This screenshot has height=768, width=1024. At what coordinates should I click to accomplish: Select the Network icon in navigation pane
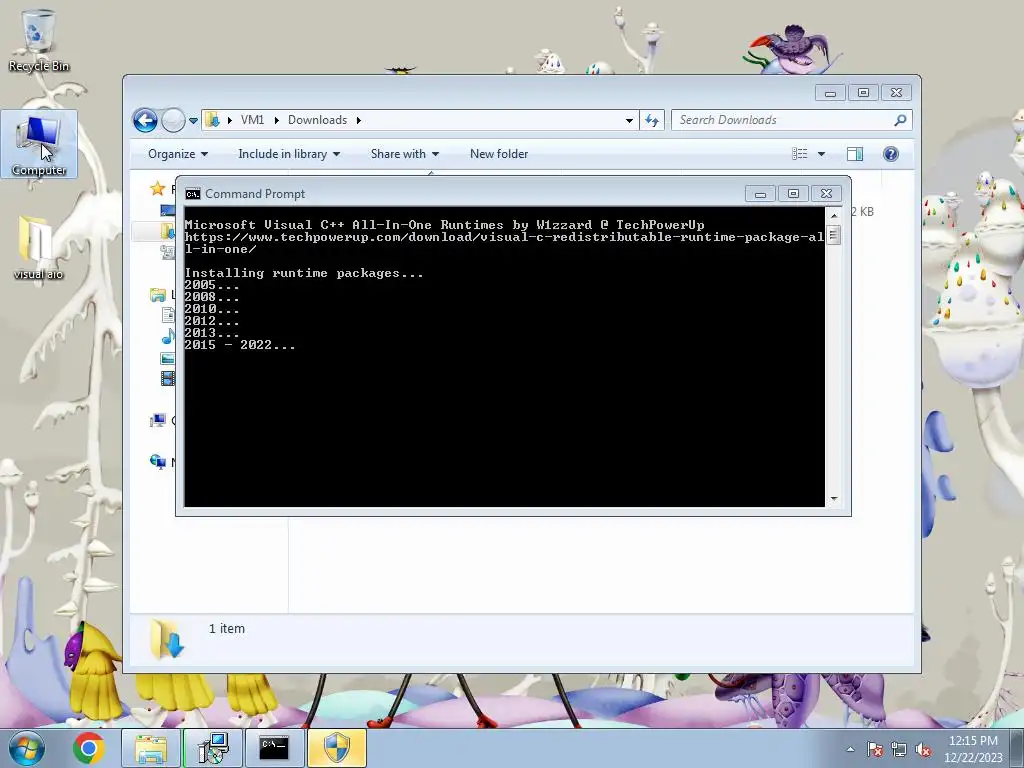[x=157, y=462]
